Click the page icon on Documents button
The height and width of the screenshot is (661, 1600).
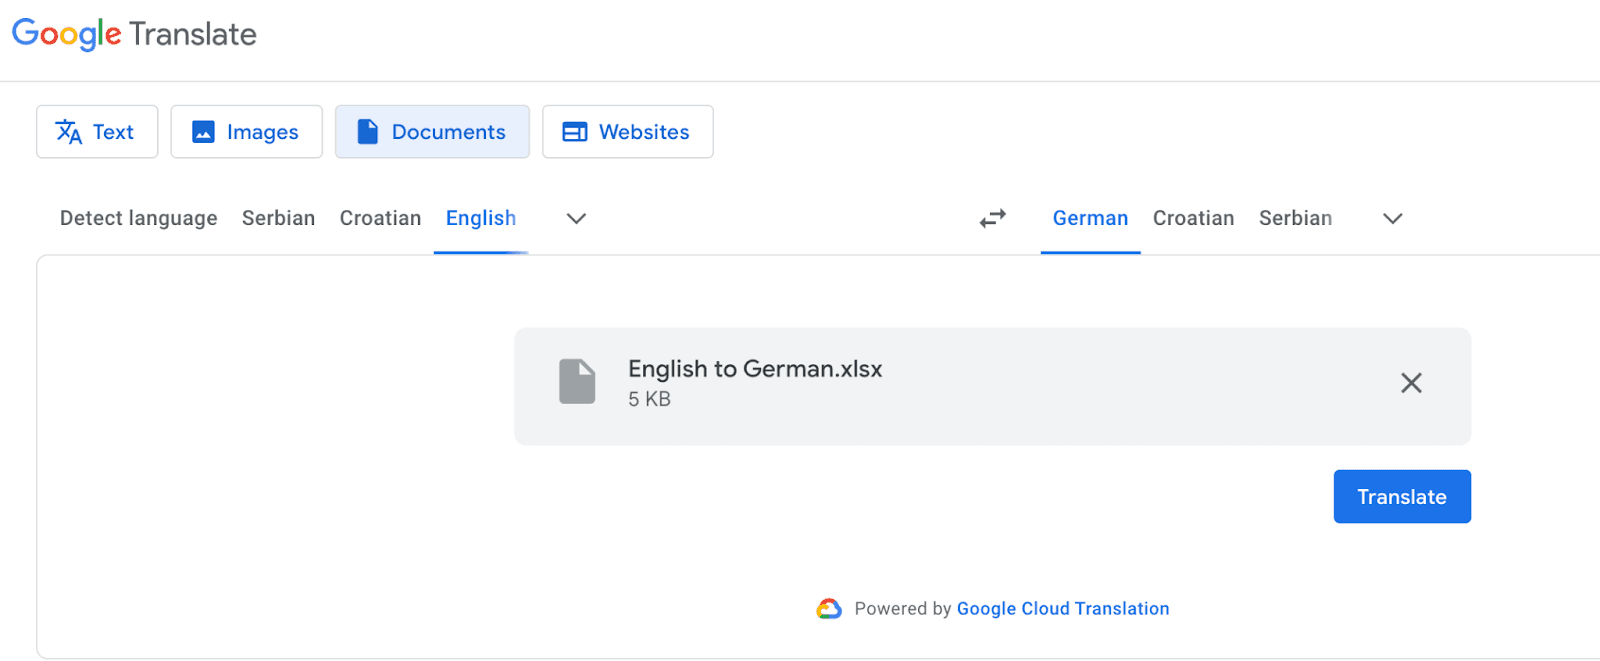(368, 132)
